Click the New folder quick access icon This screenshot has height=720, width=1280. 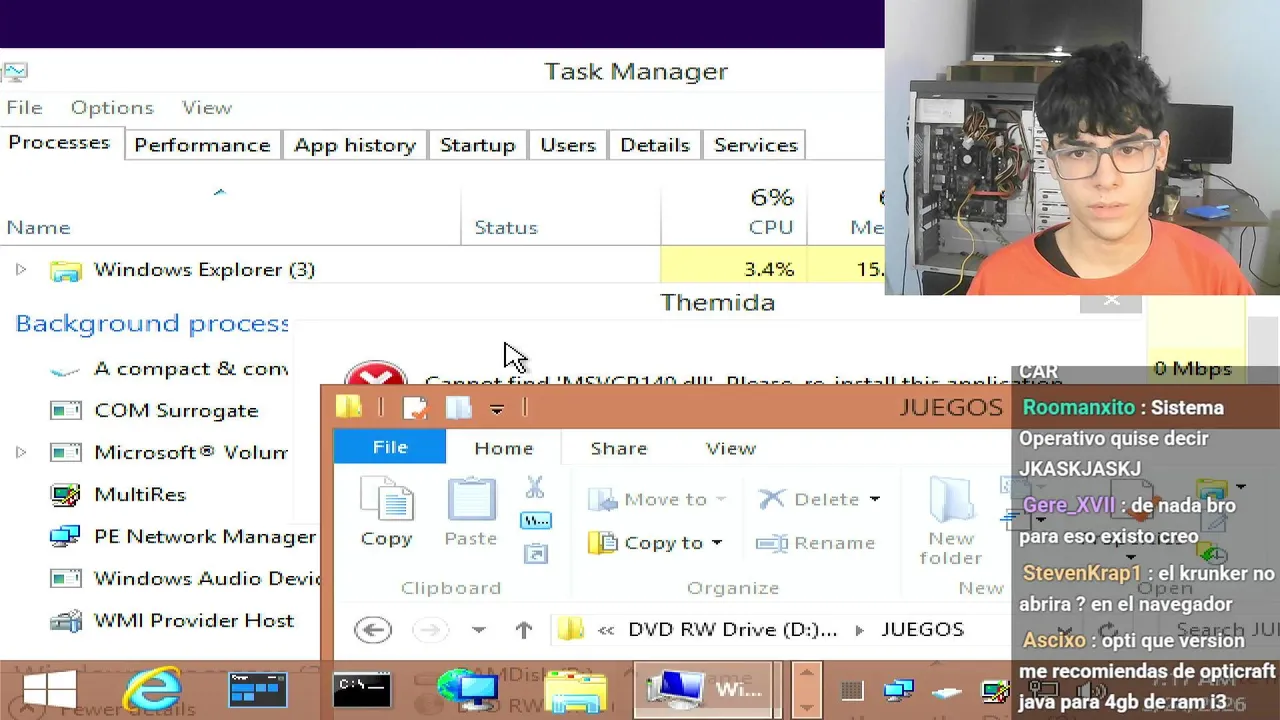458,407
